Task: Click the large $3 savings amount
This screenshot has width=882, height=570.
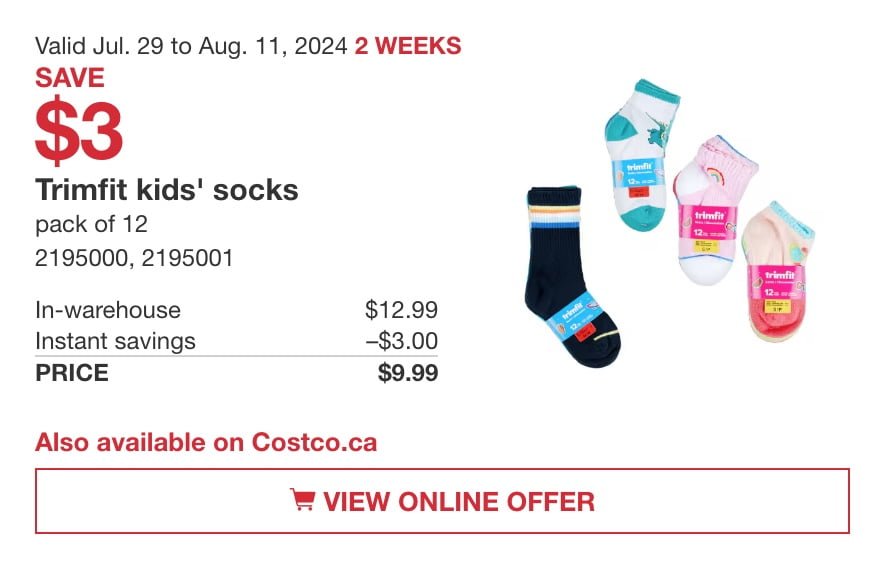Action: click(x=78, y=131)
